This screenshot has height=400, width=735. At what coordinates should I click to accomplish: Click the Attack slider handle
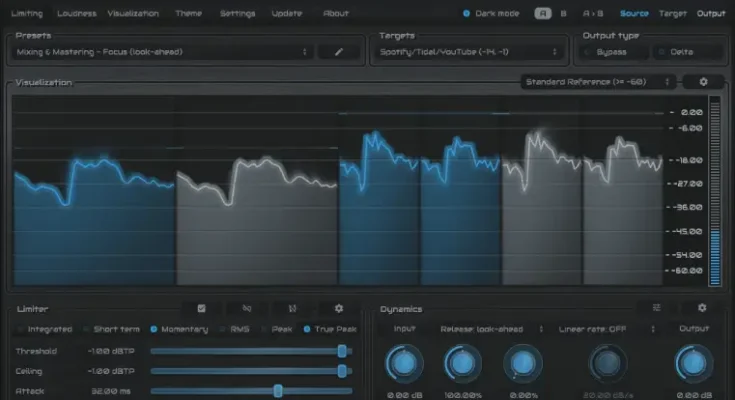(278, 391)
